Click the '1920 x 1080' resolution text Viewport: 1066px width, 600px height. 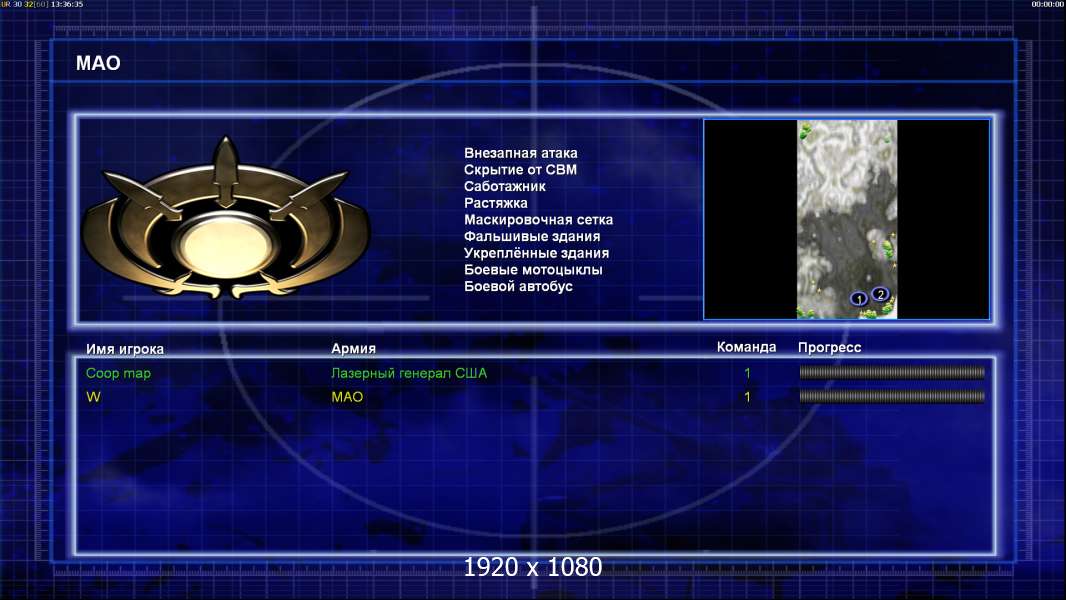pyautogui.click(x=532, y=567)
